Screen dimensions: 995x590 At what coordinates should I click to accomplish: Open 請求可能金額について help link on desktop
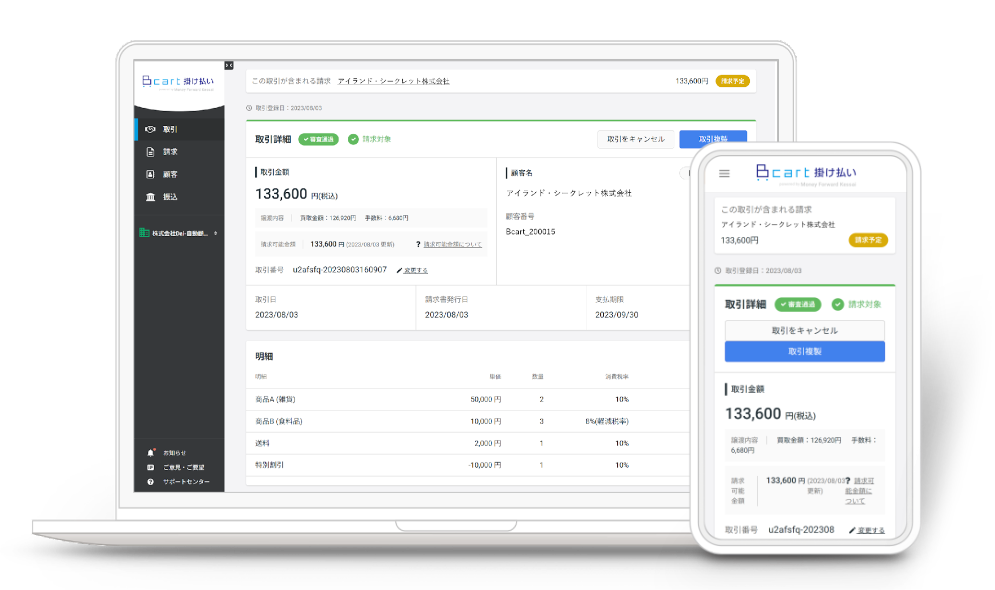(451, 244)
